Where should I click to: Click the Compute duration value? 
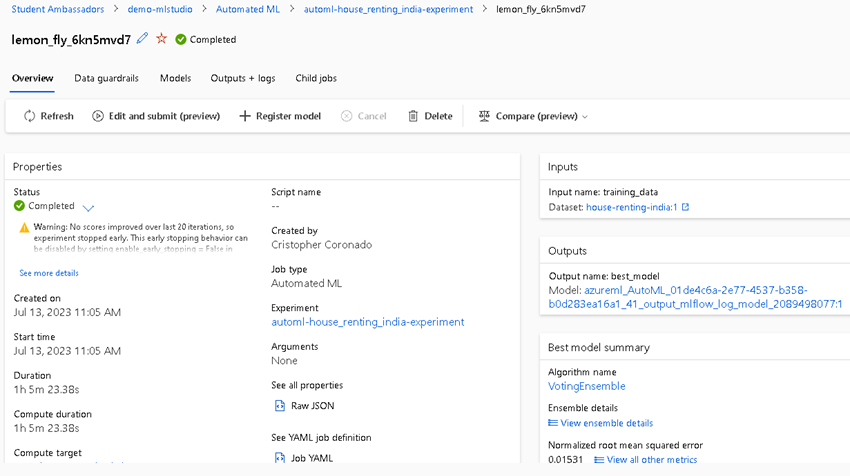(47, 428)
